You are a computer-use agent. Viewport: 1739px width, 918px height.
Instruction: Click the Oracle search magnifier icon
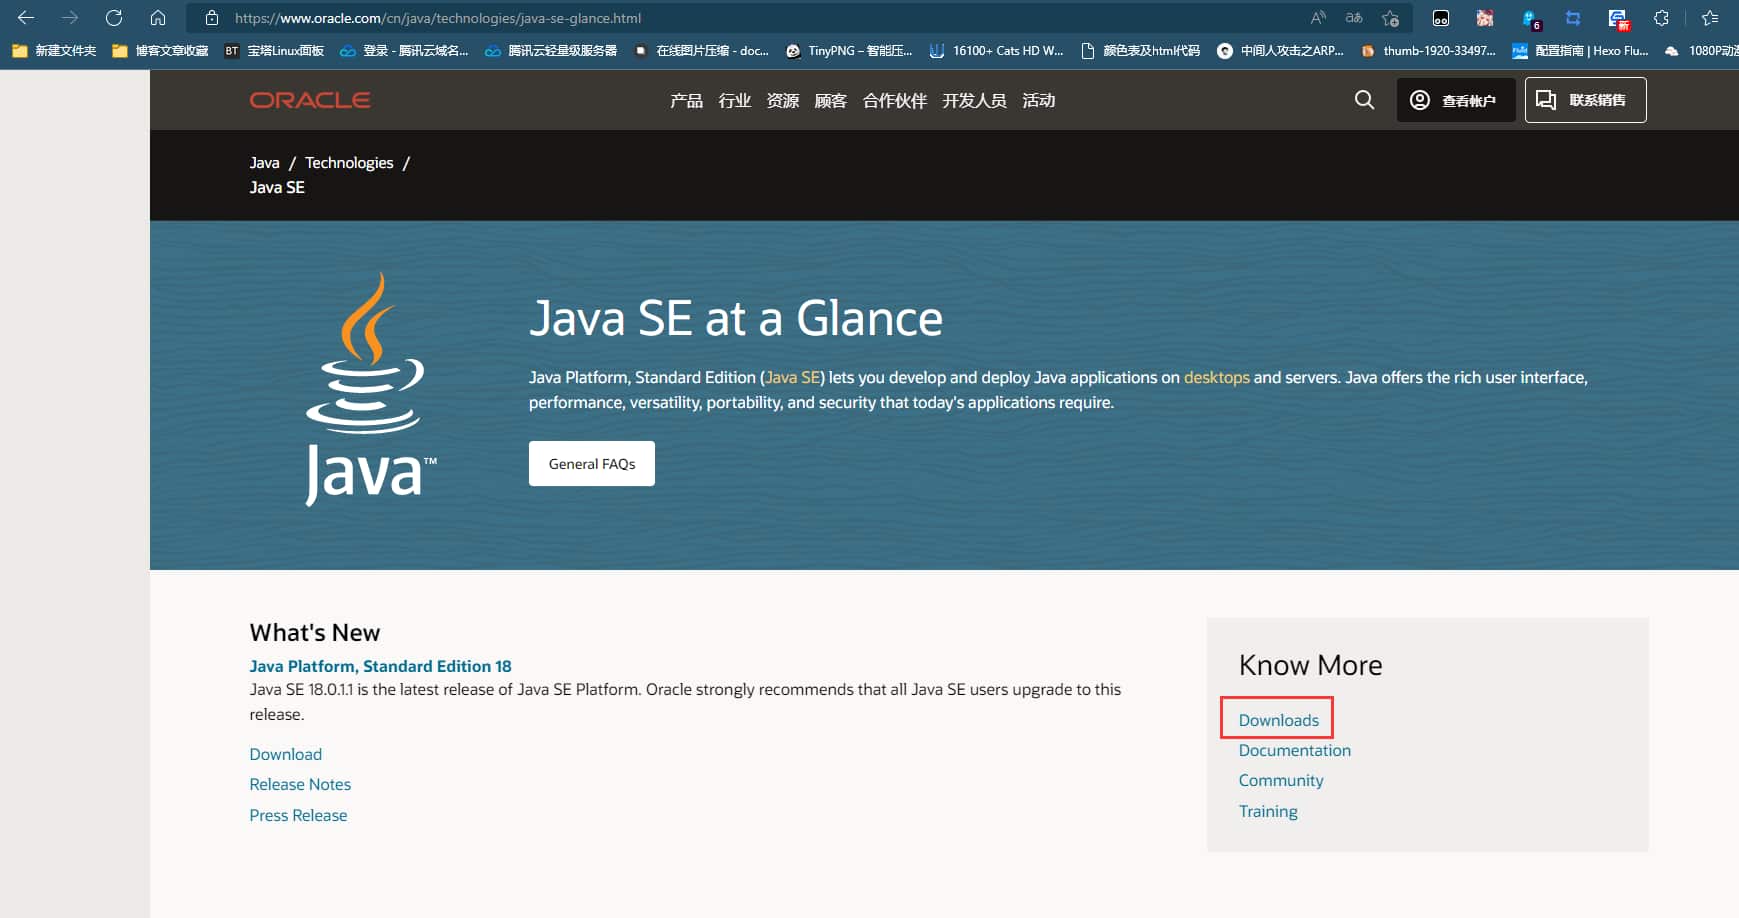(1364, 100)
